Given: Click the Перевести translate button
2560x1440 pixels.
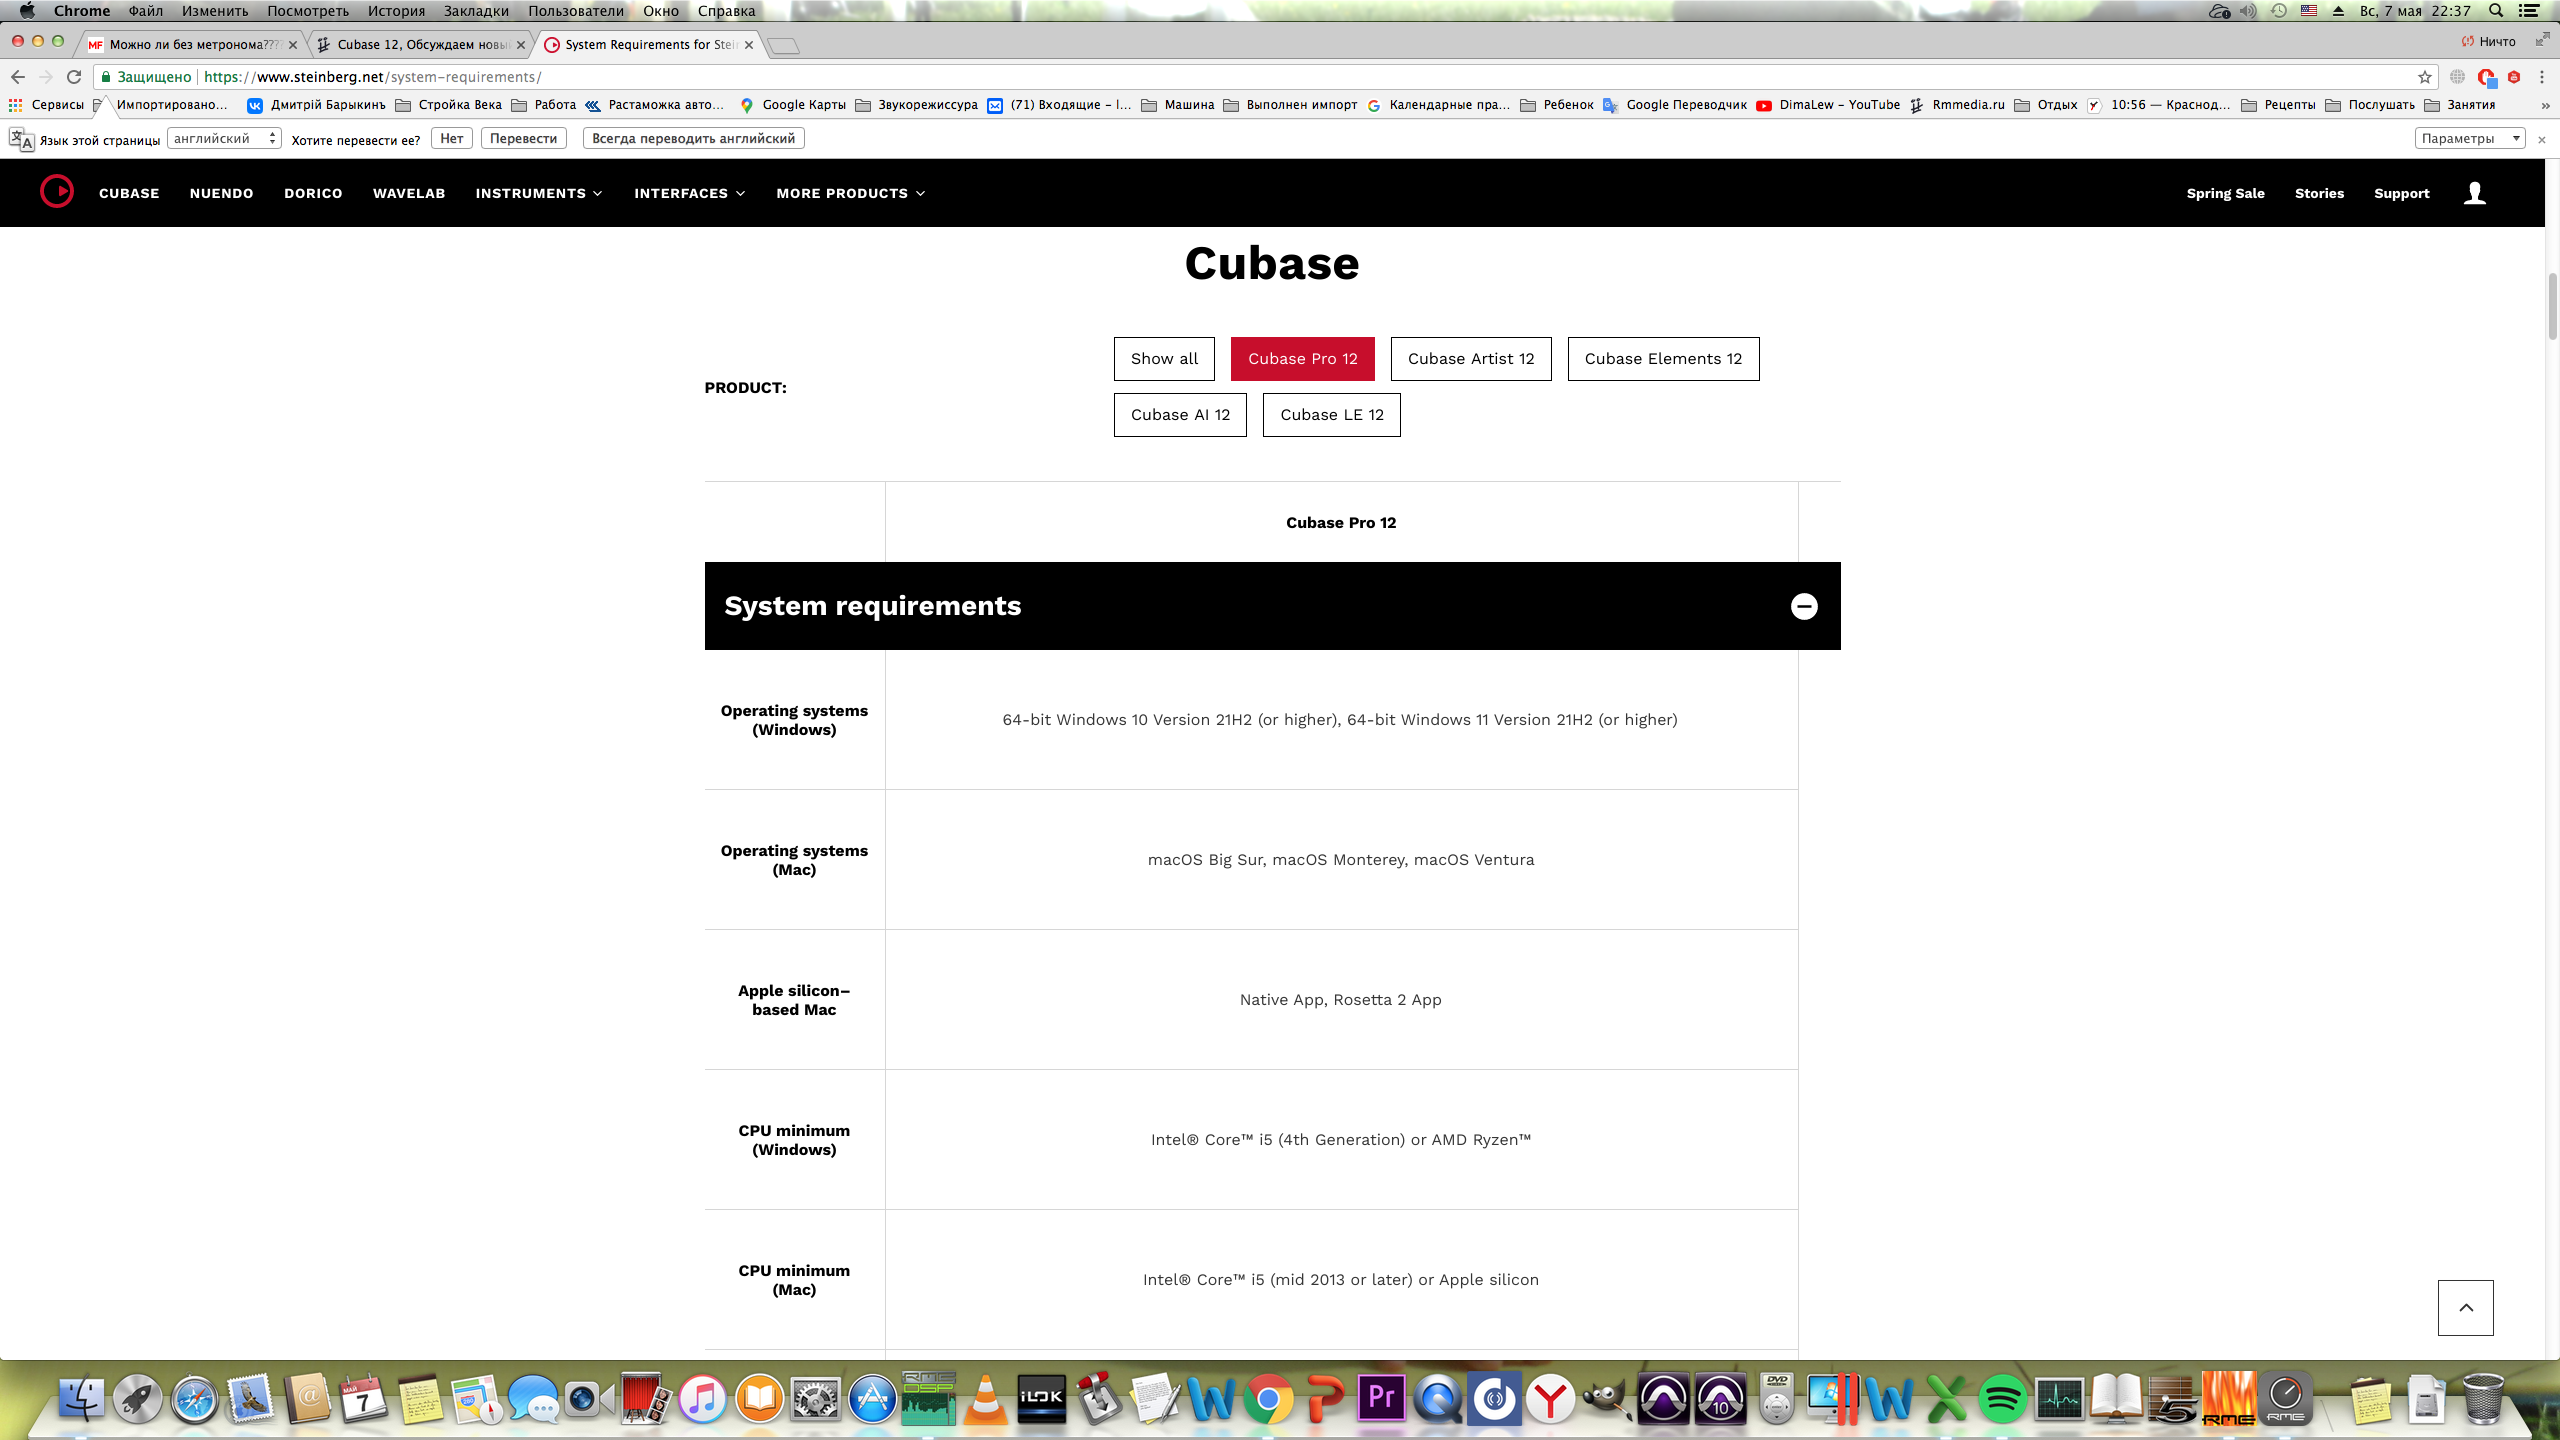Looking at the screenshot, I should (523, 138).
